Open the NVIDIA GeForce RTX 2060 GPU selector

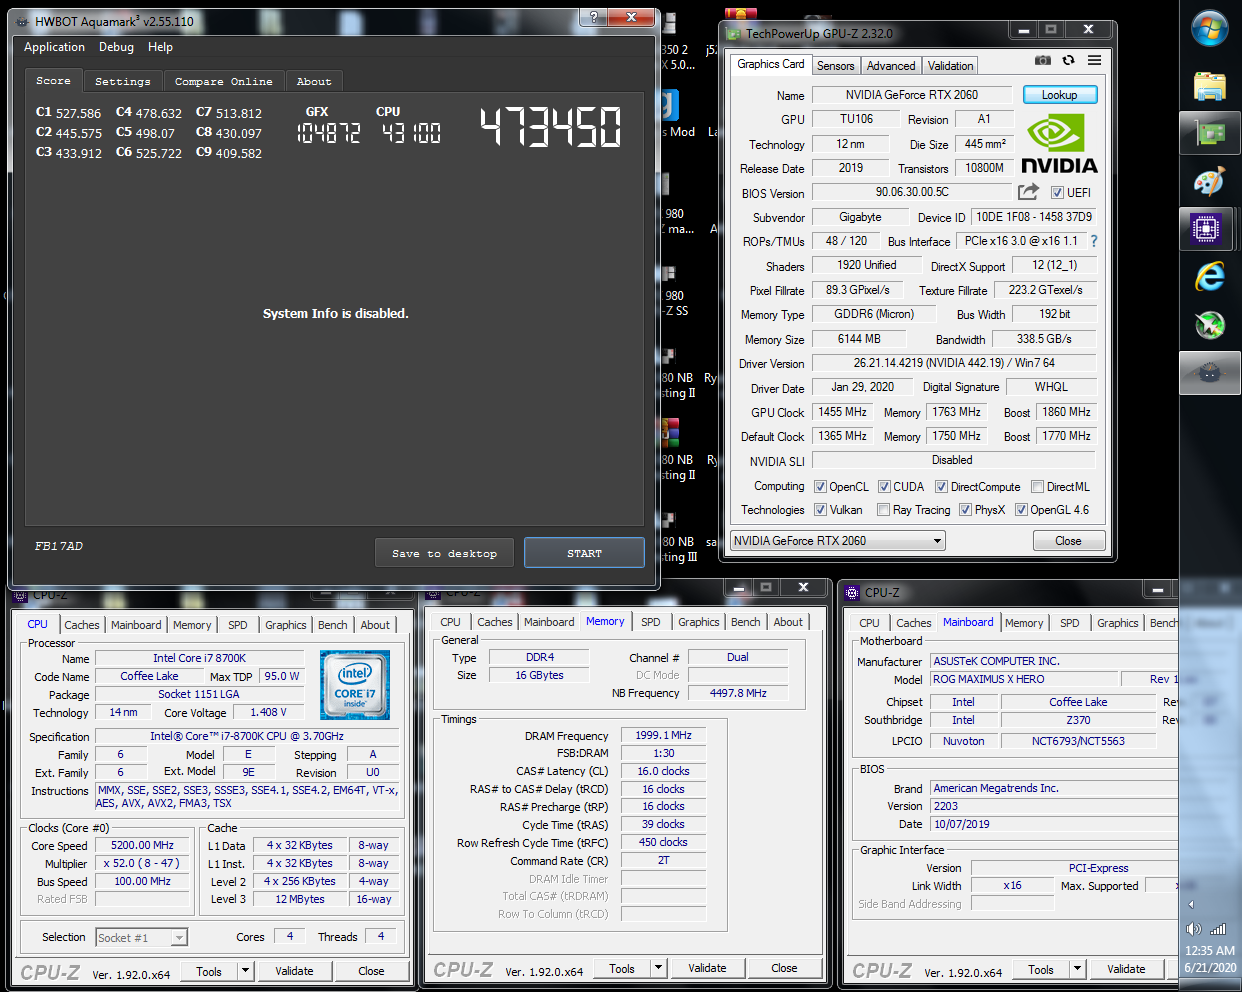(x=837, y=541)
